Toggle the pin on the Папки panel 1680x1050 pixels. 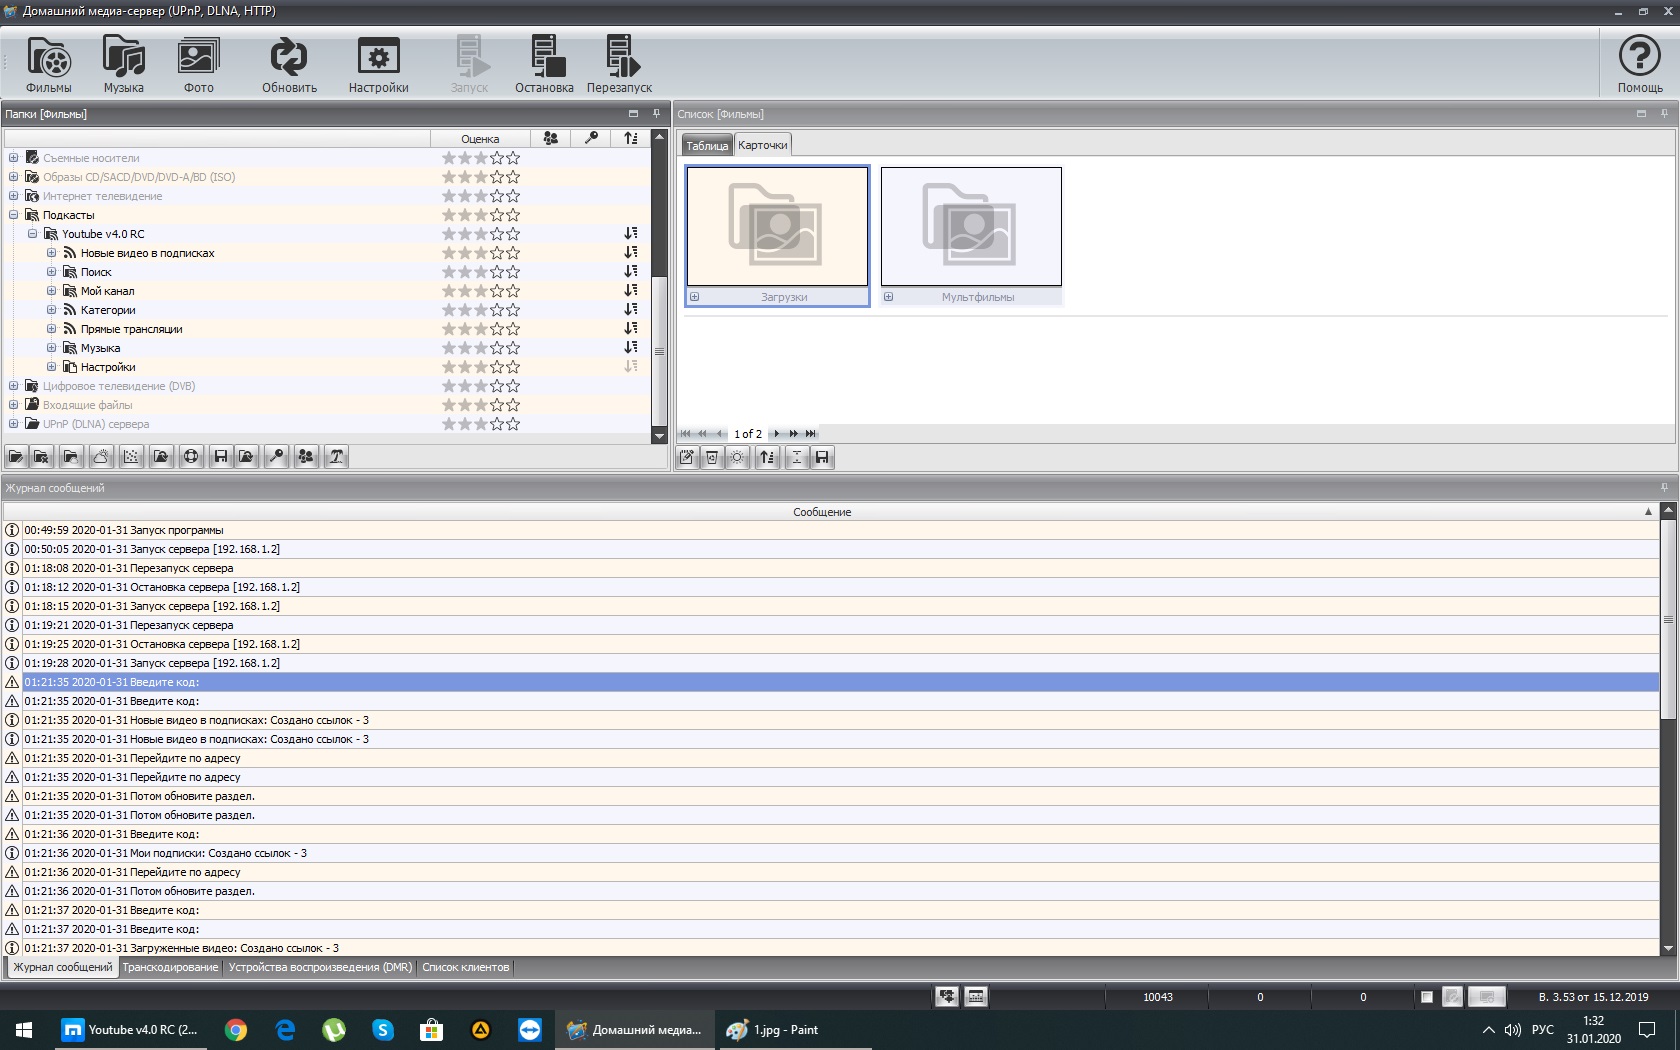point(656,114)
